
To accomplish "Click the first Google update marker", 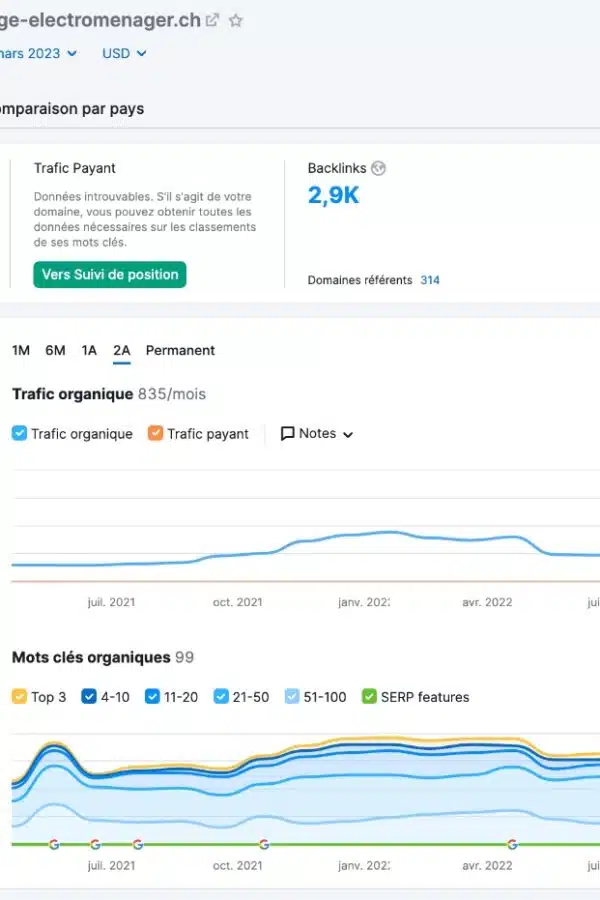I will point(54,845).
